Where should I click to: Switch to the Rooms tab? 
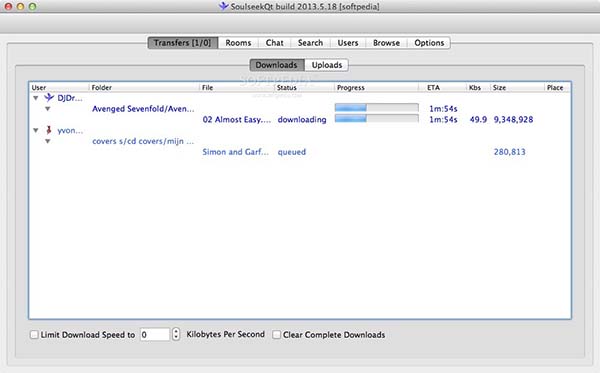(x=238, y=43)
